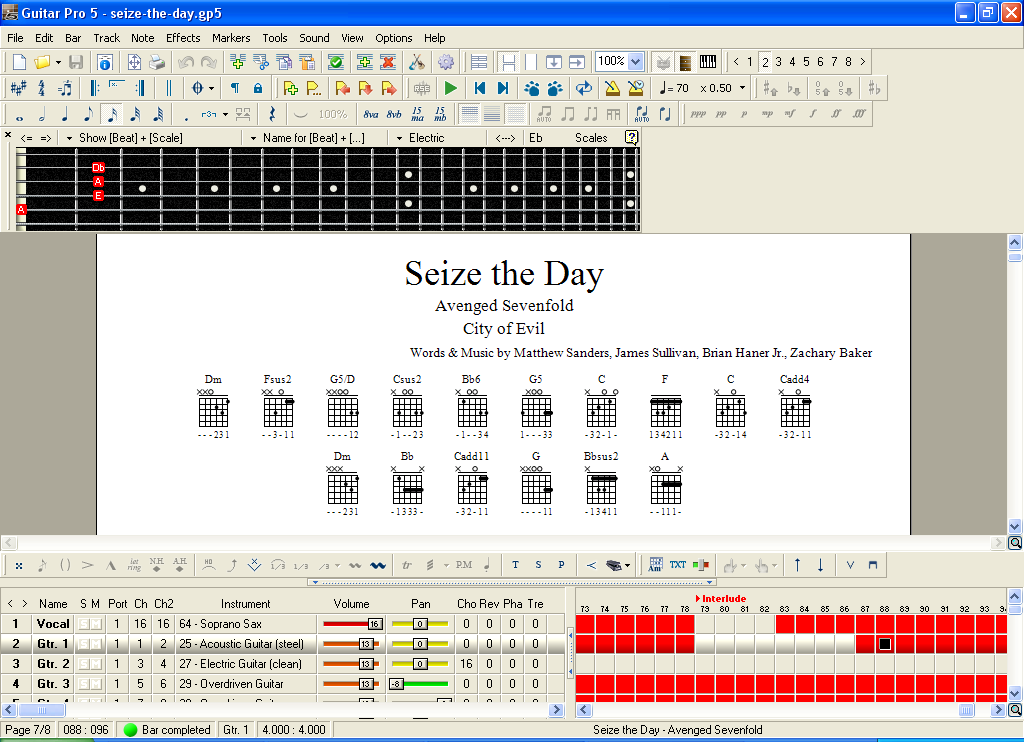Click the 8va octave icon
Image resolution: width=1024 pixels, height=742 pixels.
coord(371,115)
